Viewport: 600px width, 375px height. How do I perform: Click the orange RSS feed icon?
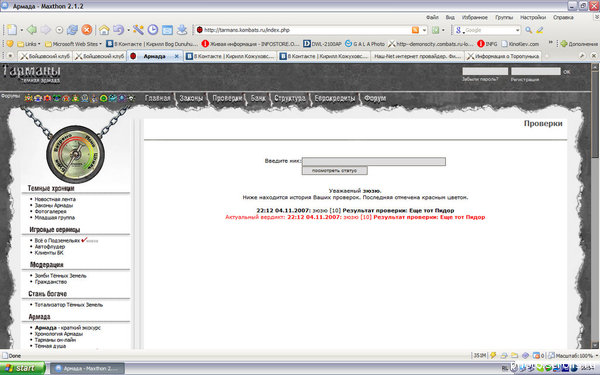[x=415, y=30]
